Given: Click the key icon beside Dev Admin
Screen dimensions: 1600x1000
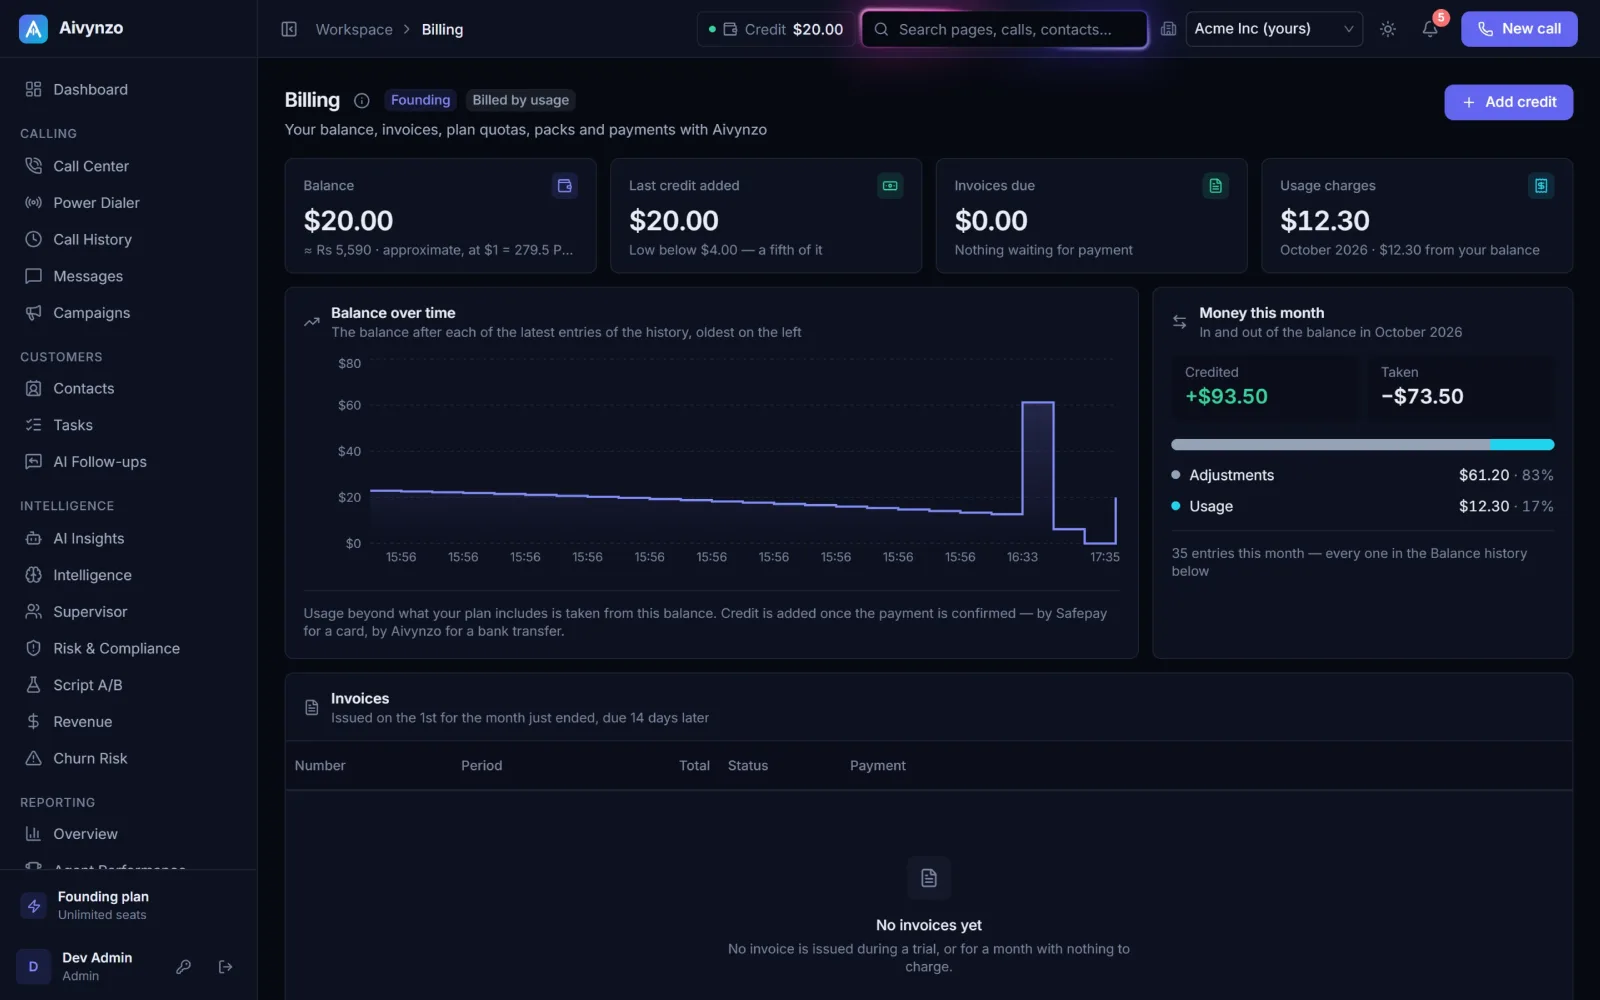Looking at the screenshot, I should tap(184, 967).
